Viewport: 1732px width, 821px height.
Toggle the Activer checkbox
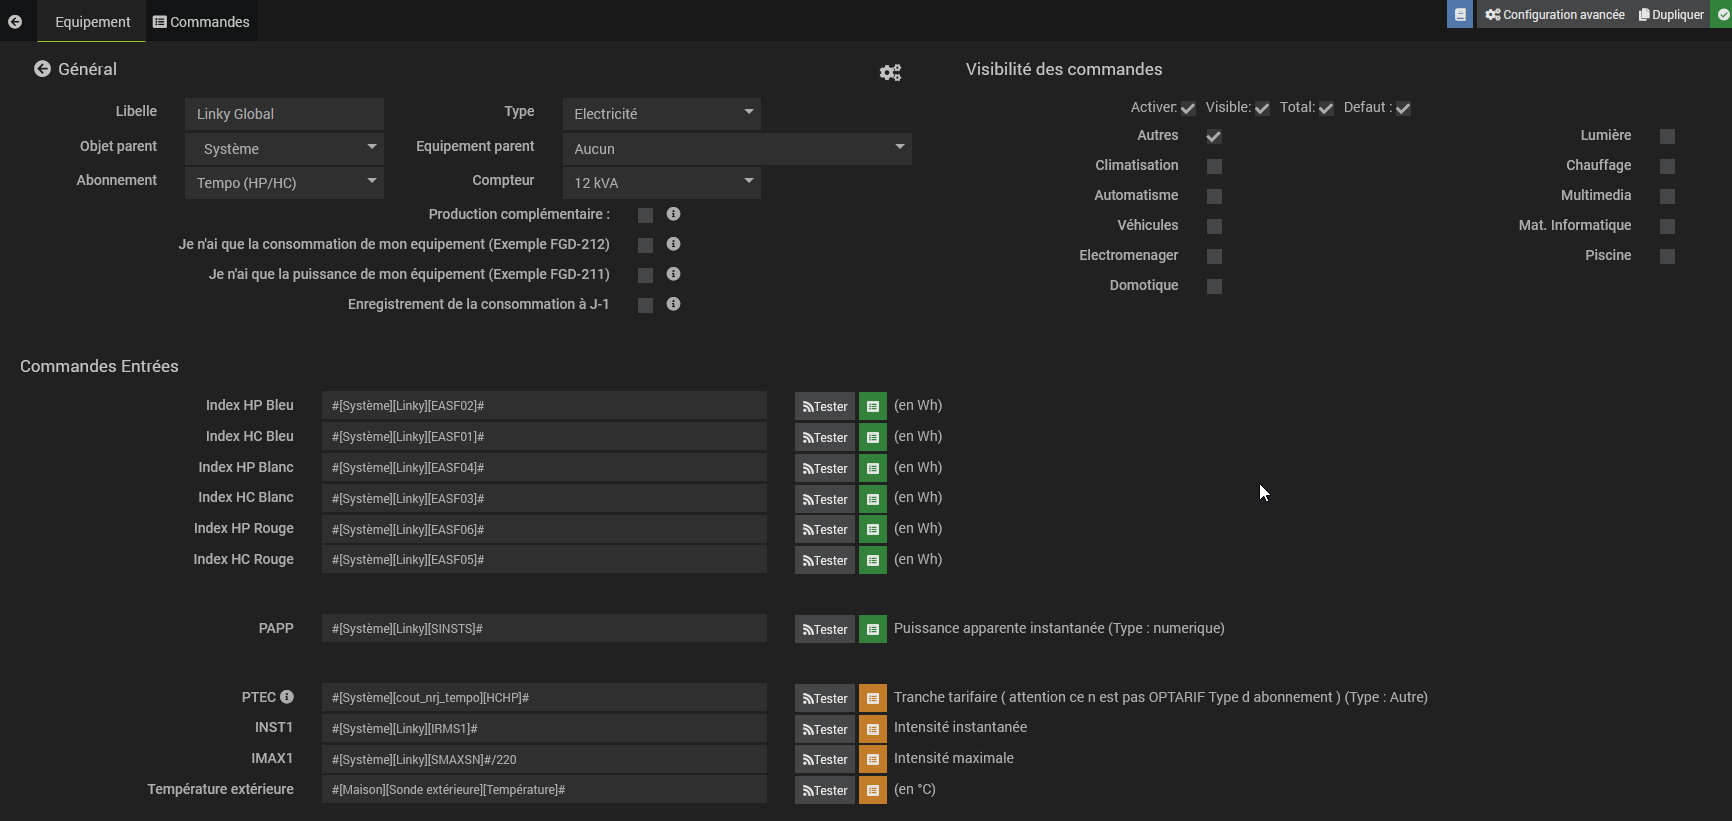(x=1188, y=108)
